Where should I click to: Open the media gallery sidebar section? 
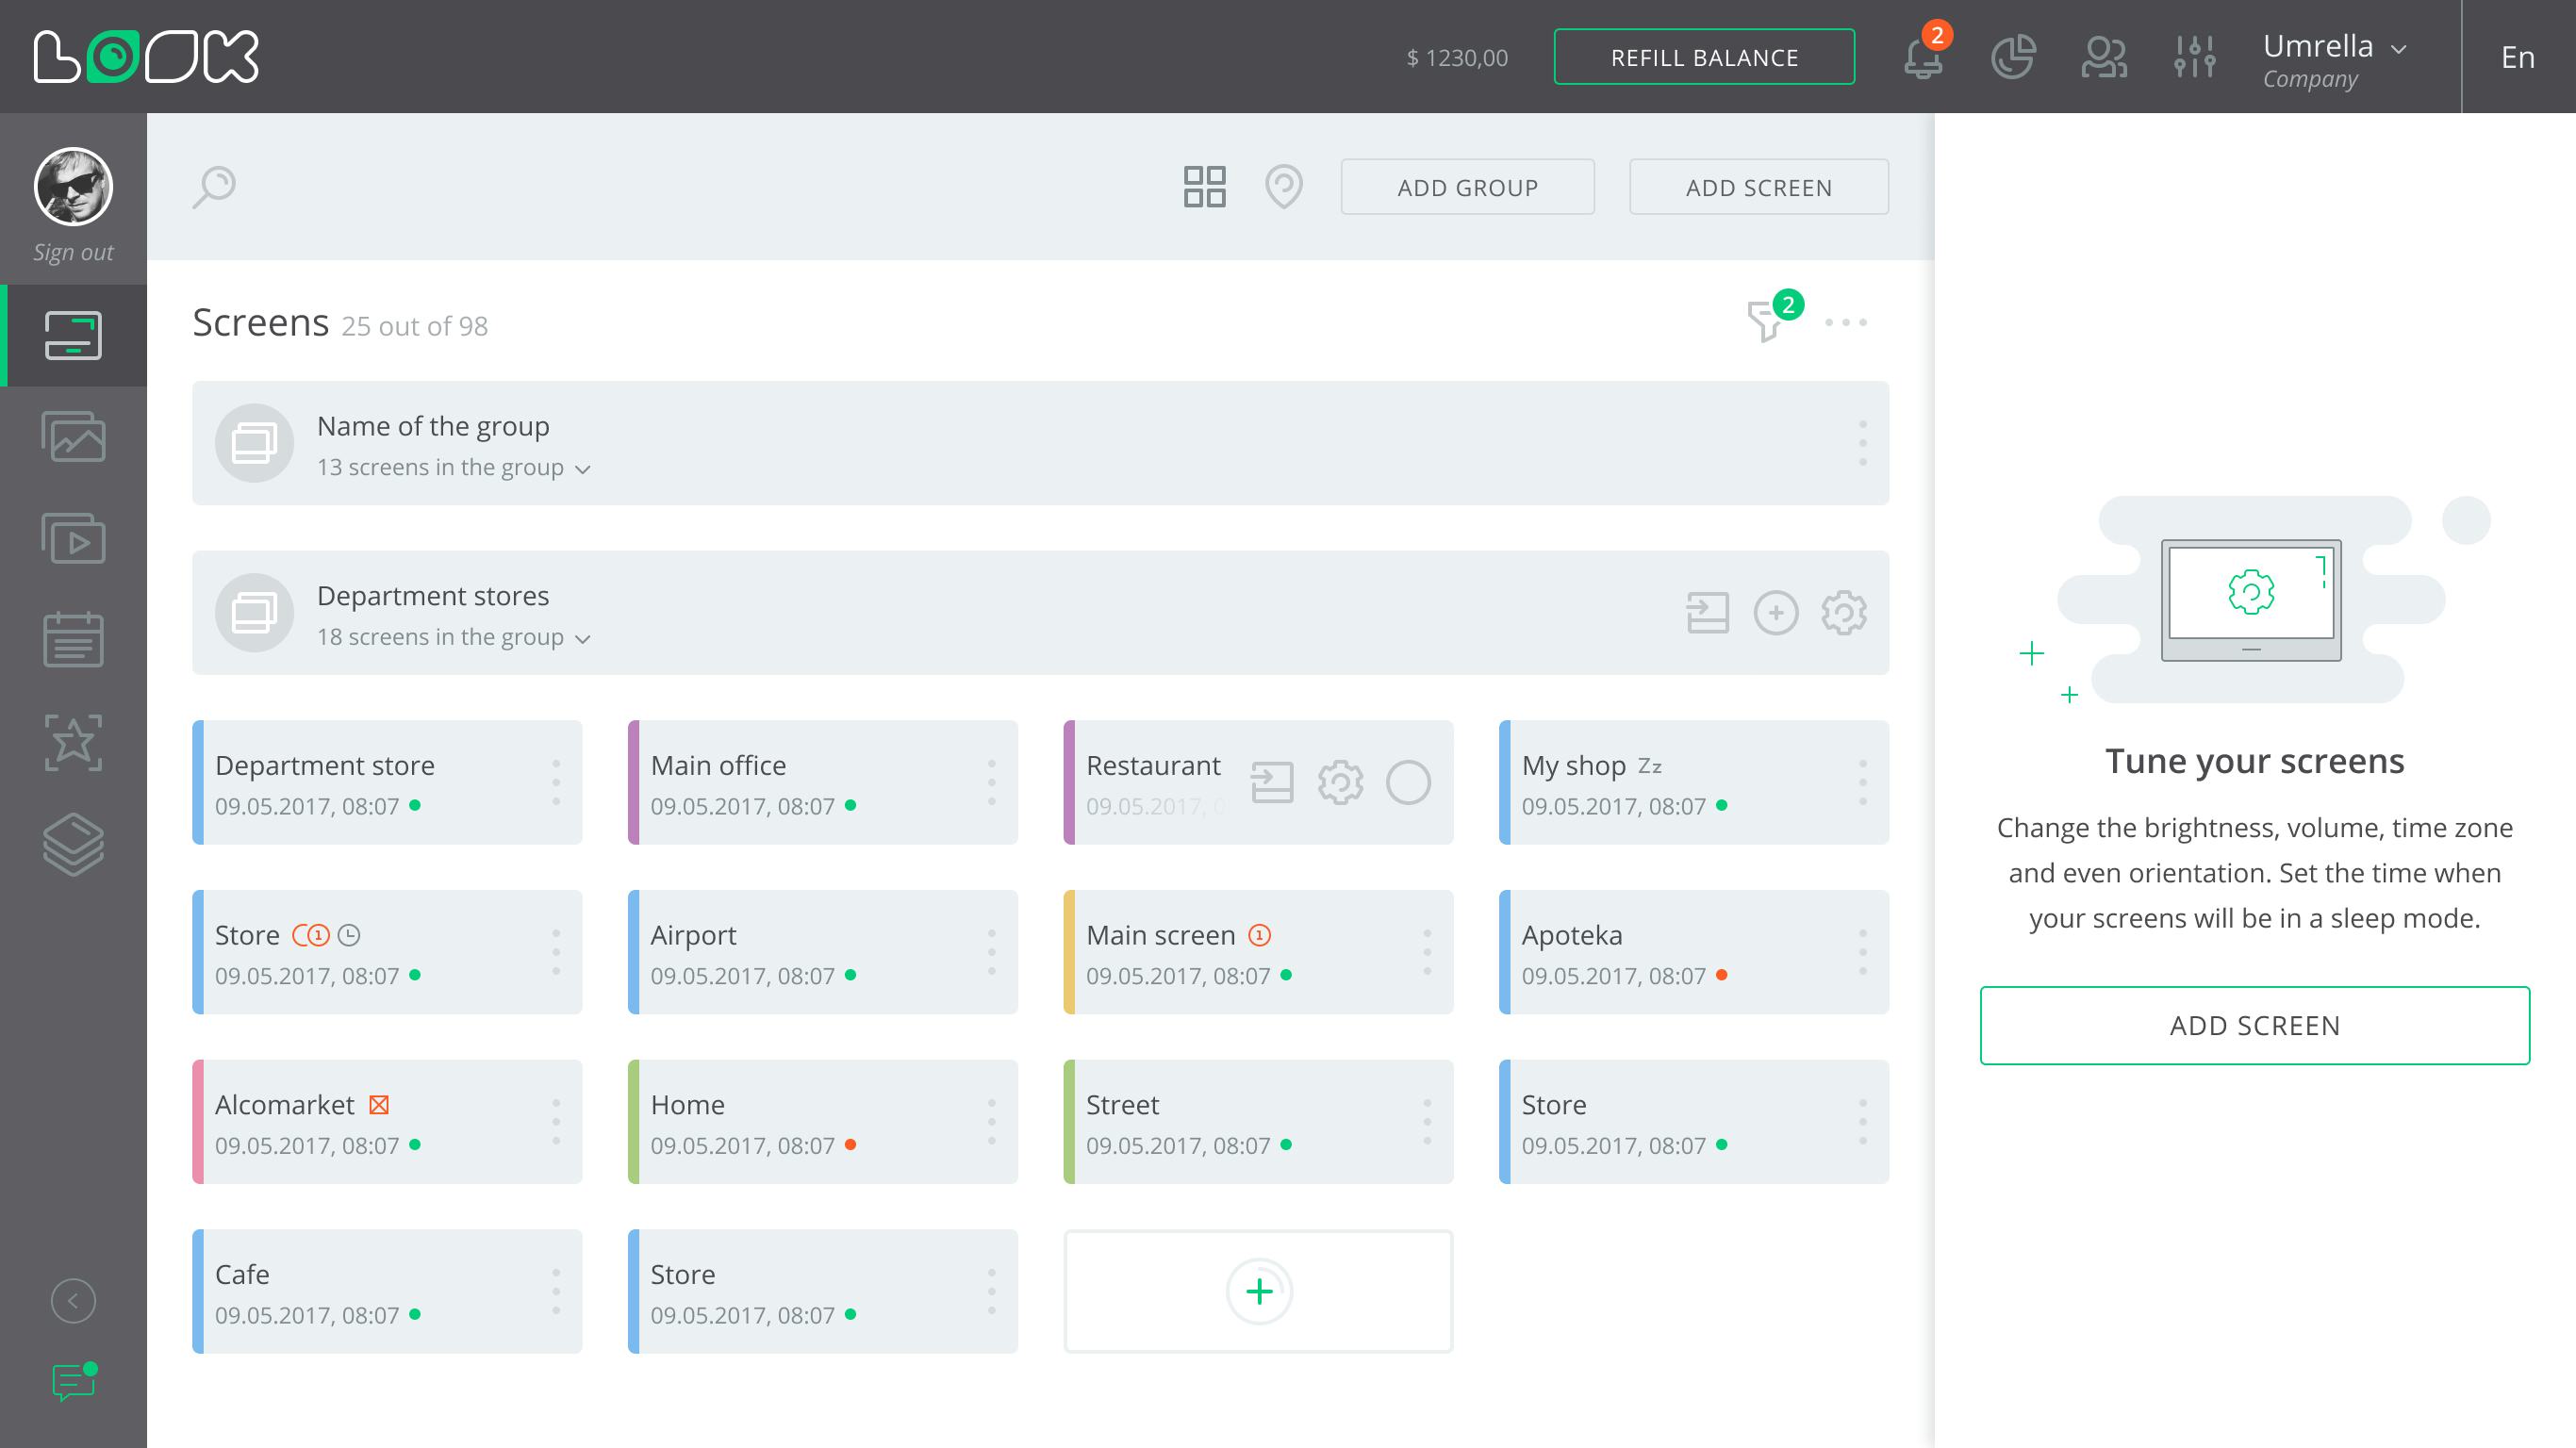73,437
